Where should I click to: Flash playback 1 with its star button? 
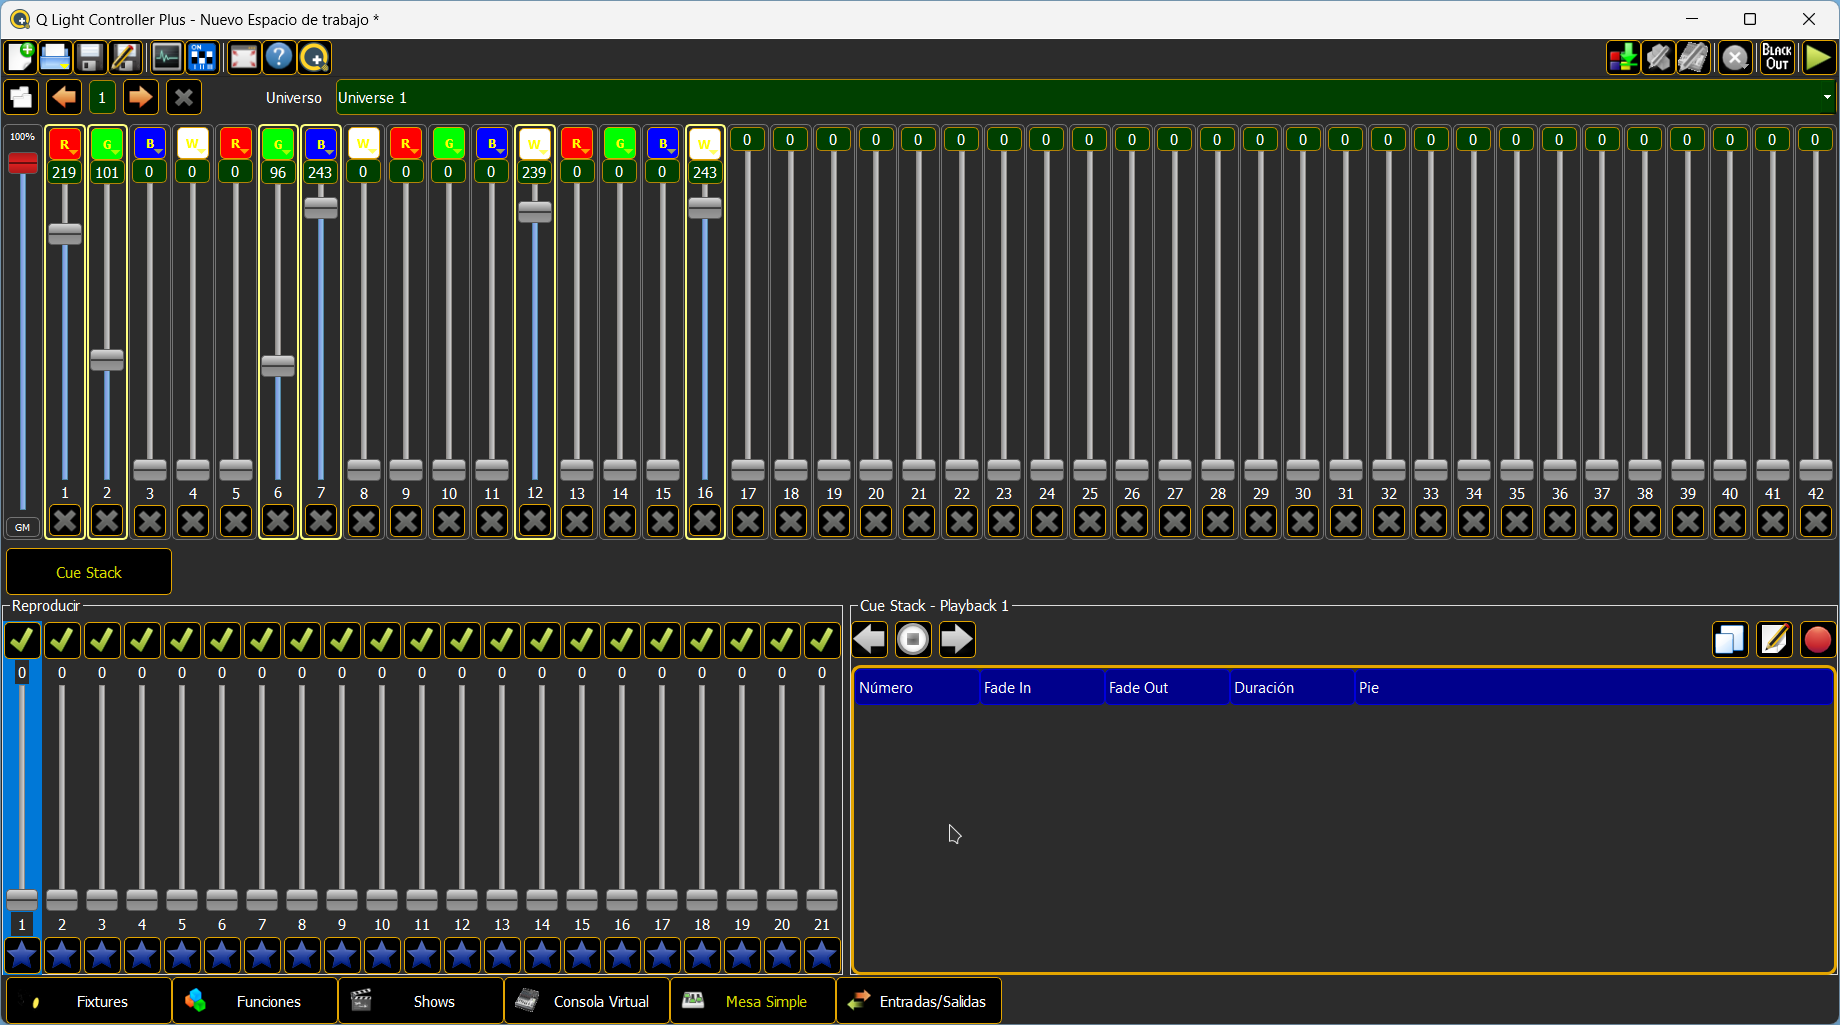(22, 955)
